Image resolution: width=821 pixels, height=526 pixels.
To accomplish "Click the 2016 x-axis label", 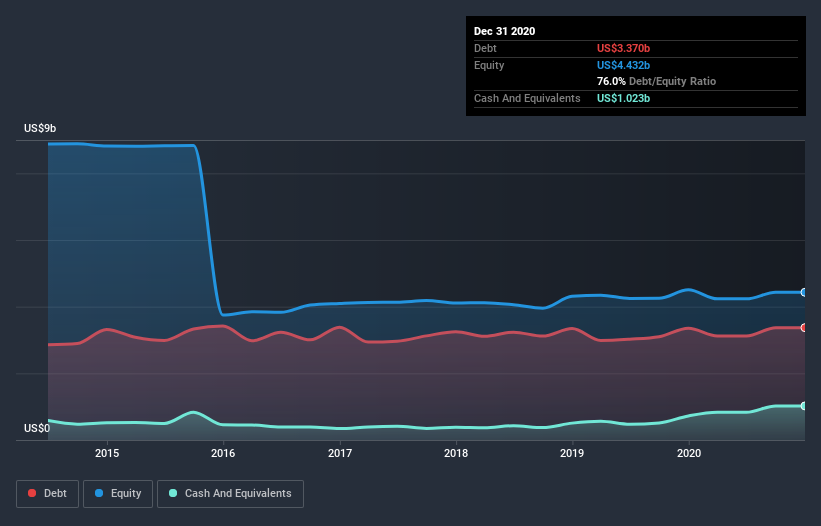I will (223, 453).
